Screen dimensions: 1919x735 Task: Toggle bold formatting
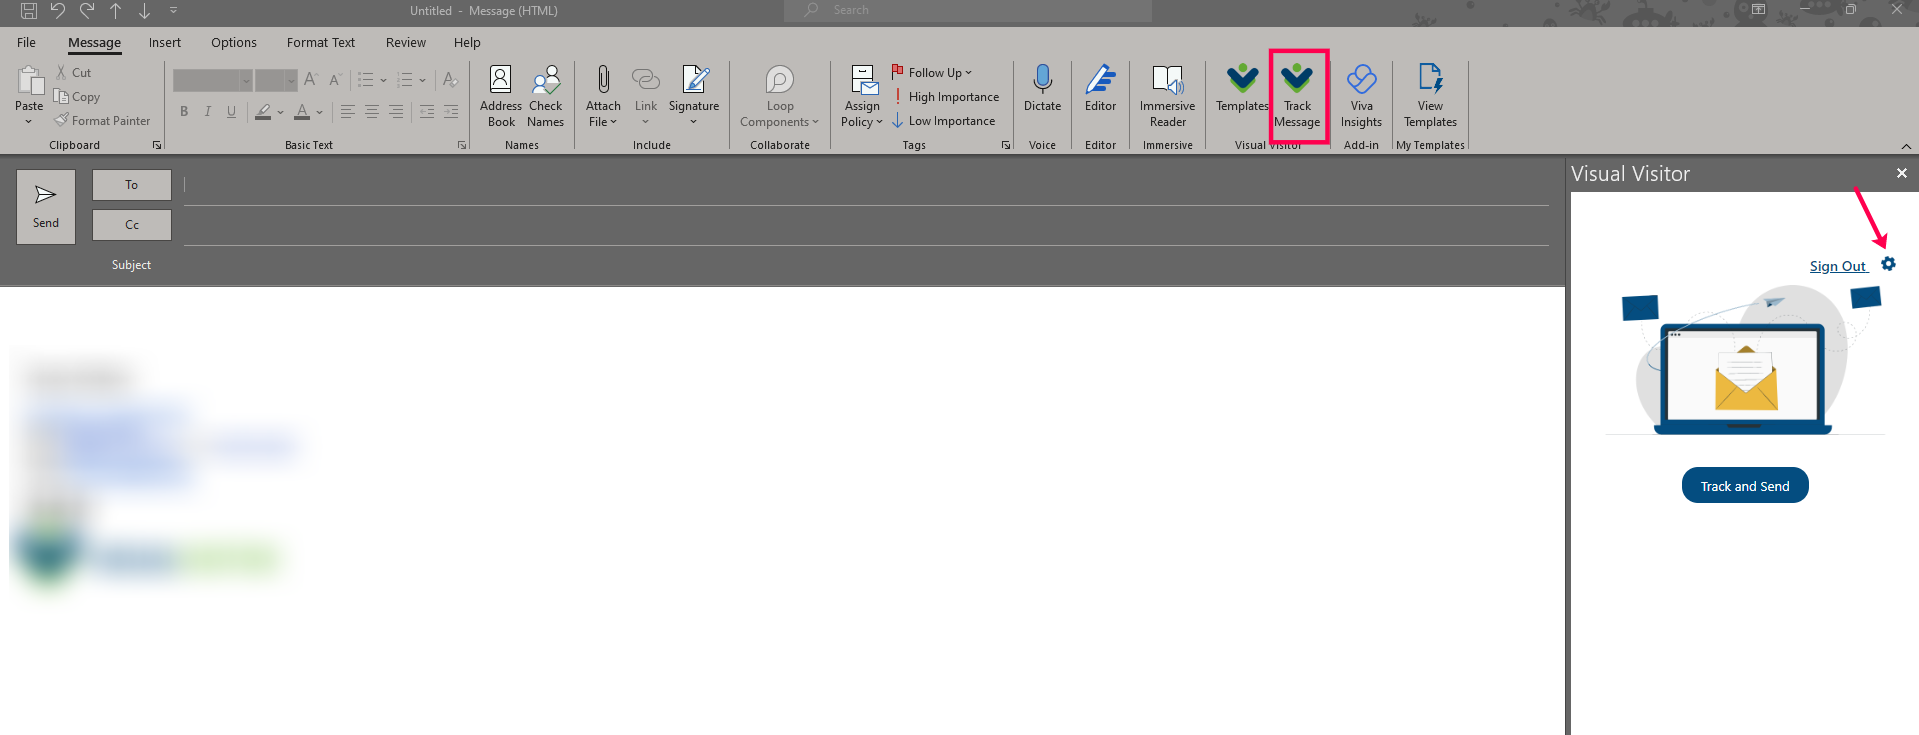coord(184,112)
